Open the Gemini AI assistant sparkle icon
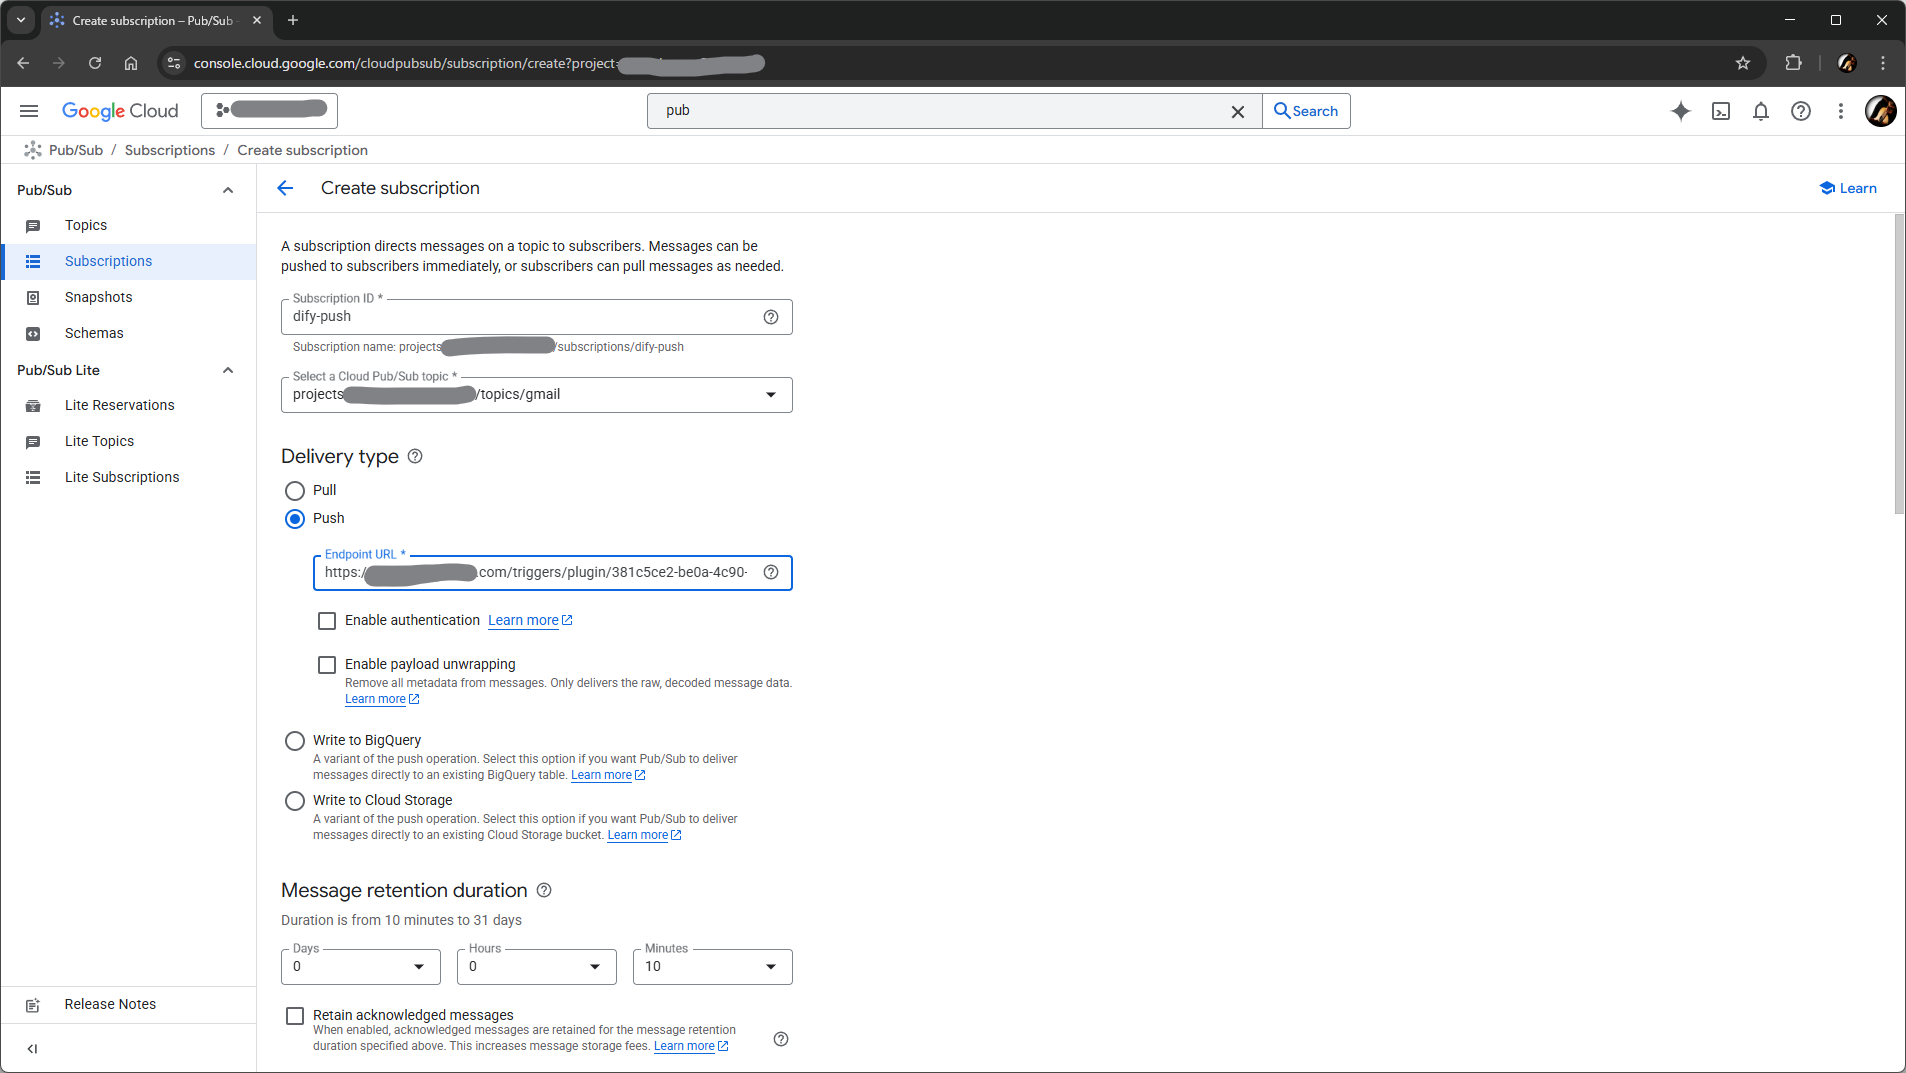Image resolution: width=1906 pixels, height=1073 pixels. (x=1680, y=111)
